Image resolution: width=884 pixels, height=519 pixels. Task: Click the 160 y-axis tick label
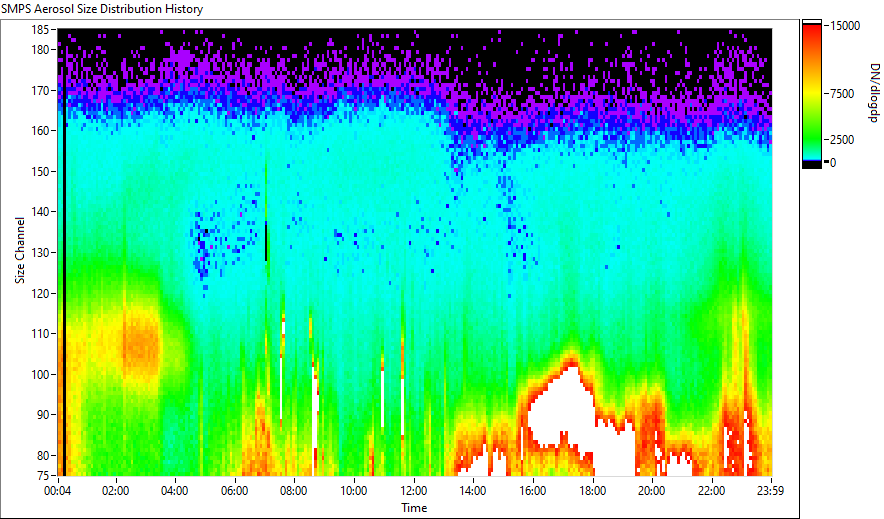tap(40, 131)
